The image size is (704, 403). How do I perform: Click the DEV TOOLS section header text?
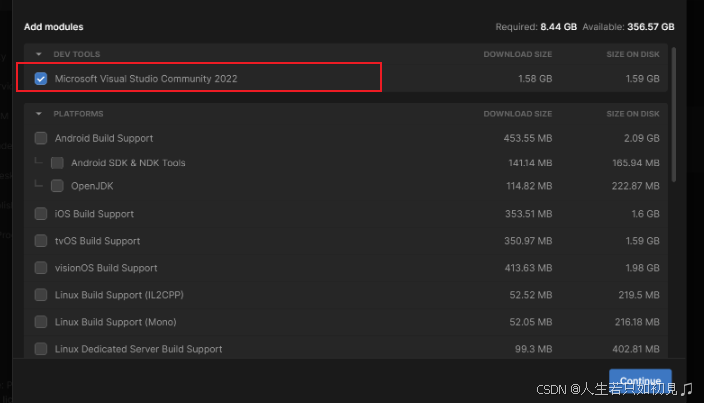click(77, 54)
